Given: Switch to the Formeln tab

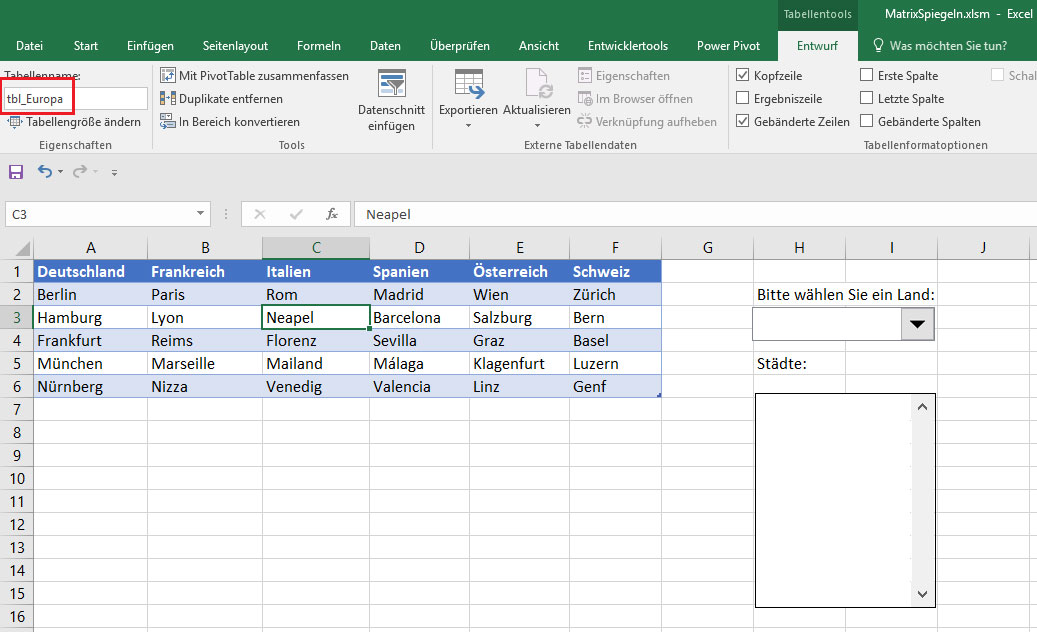Looking at the screenshot, I should [319, 46].
